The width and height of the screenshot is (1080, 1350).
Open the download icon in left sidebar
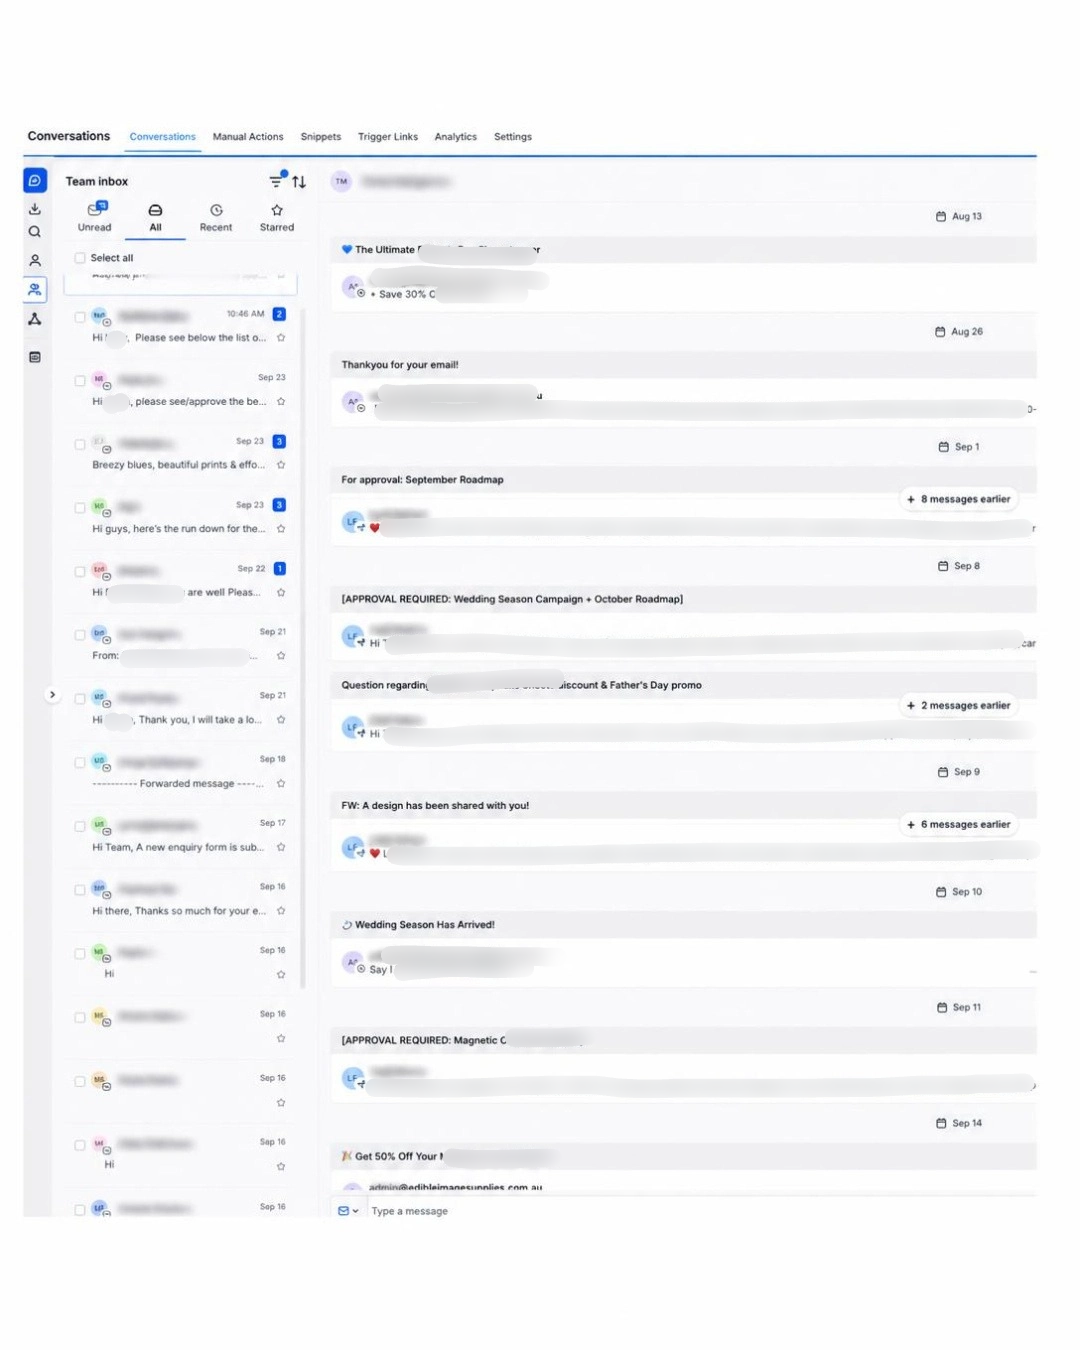(35, 209)
